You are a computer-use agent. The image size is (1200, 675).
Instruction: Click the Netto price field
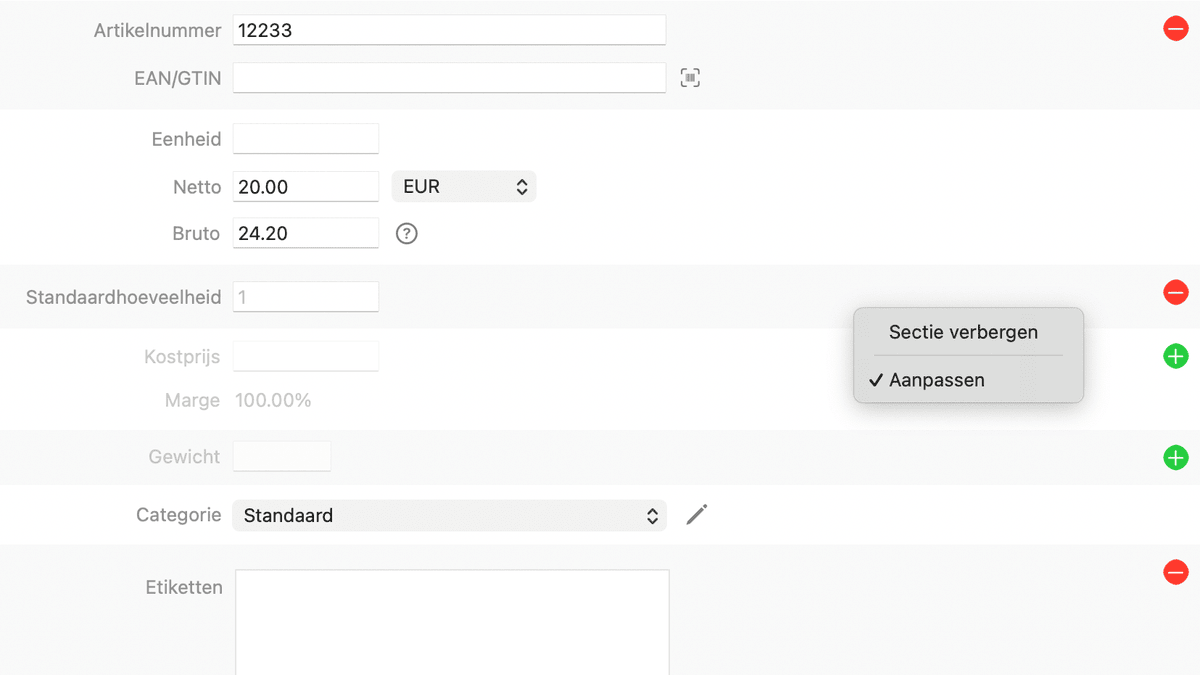point(305,187)
